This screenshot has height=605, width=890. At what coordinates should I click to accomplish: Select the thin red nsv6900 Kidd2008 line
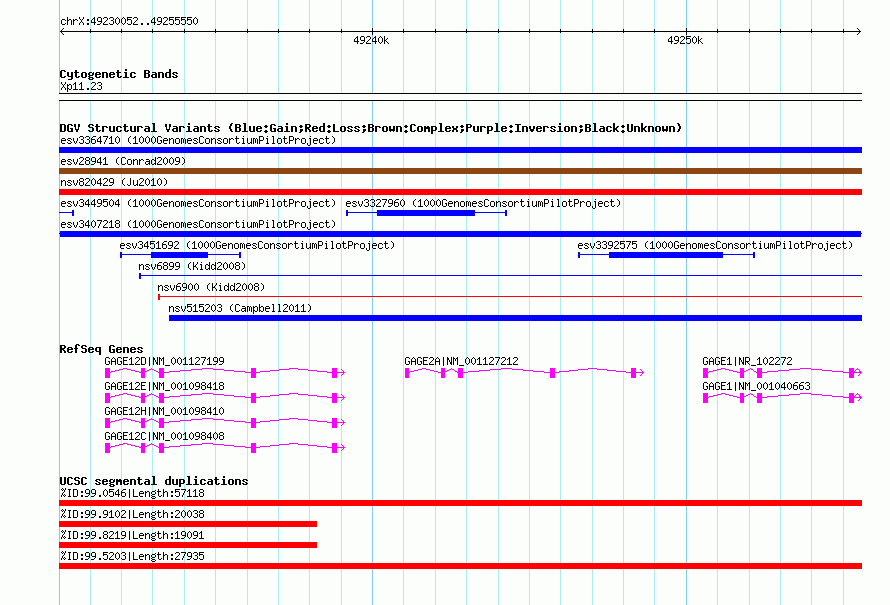[510, 297]
